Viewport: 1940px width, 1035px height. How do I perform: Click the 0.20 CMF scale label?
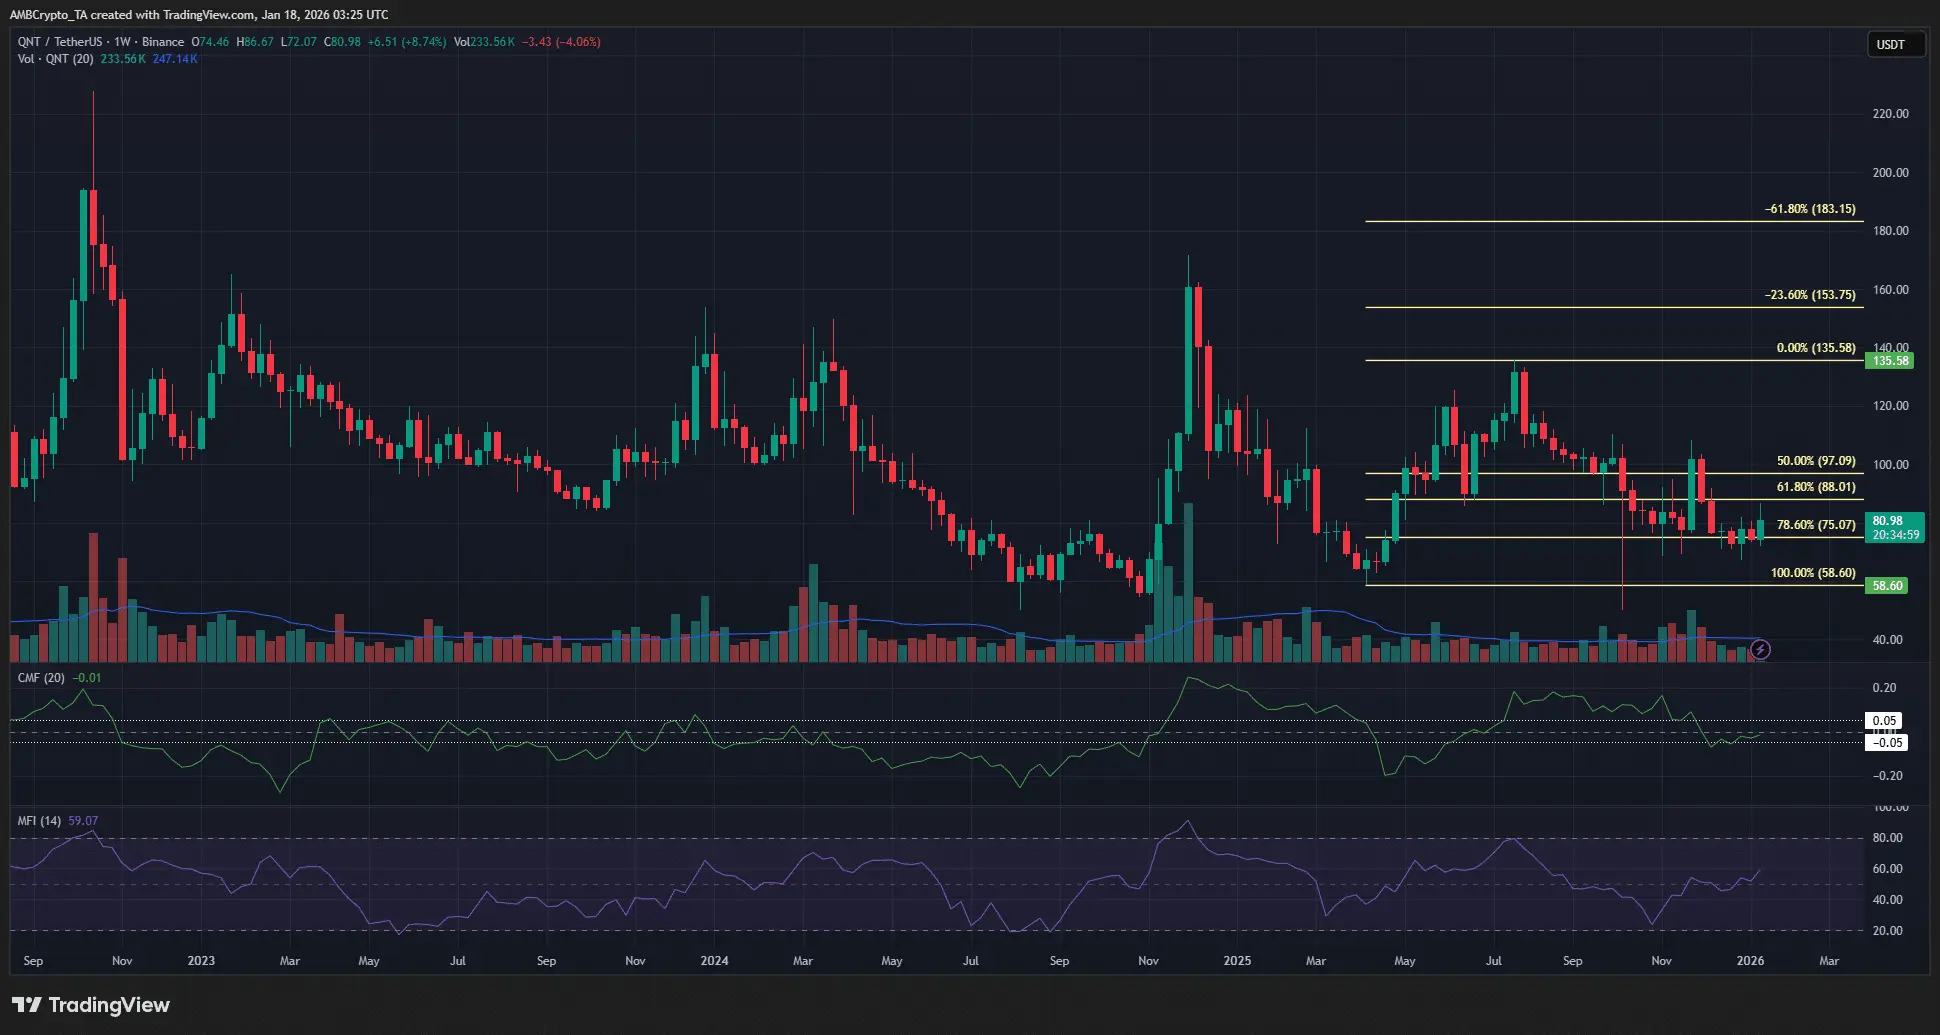[1884, 688]
